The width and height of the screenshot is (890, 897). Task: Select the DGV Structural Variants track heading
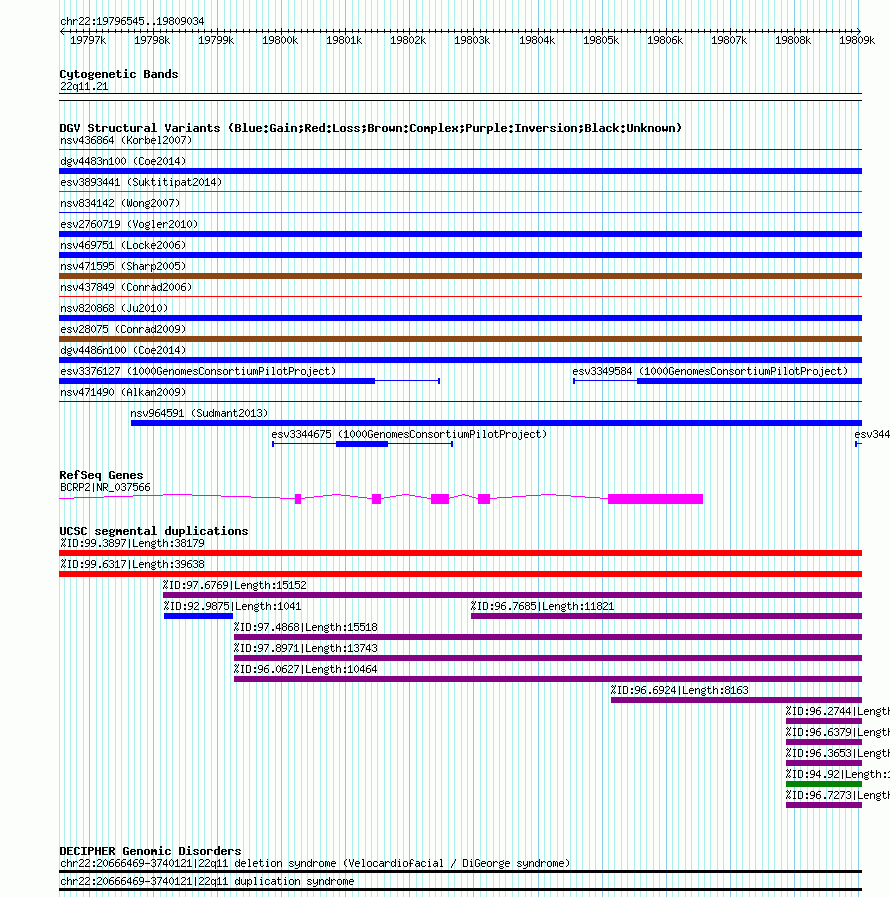pyautogui.click(x=371, y=128)
